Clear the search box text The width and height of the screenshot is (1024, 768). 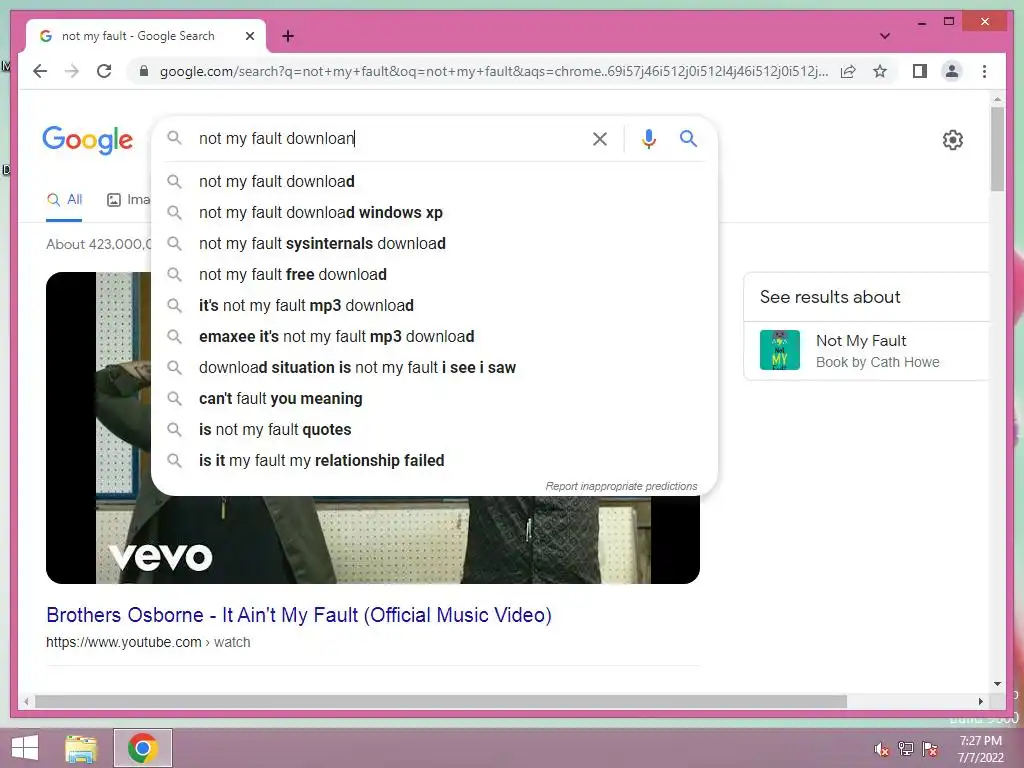(x=600, y=138)
